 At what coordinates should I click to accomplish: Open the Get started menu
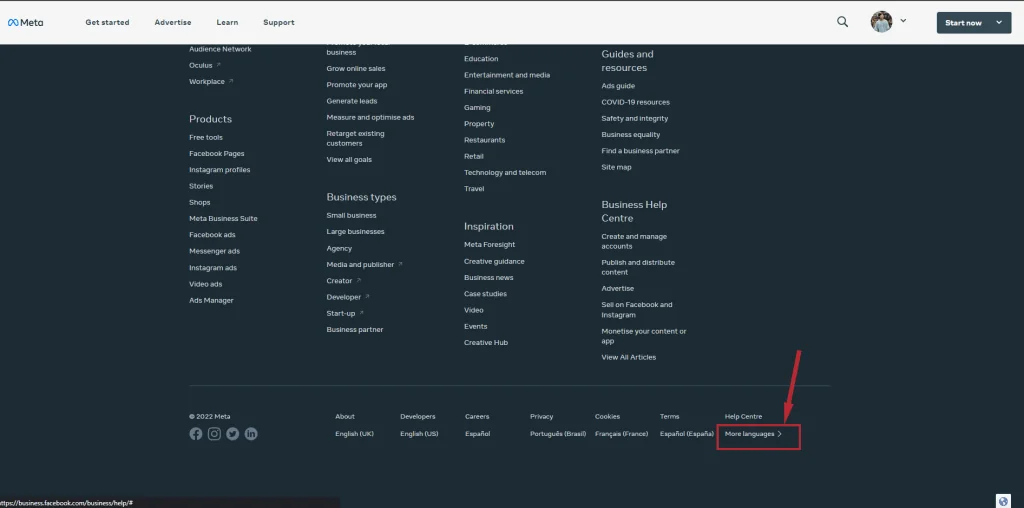pos(107,22)
